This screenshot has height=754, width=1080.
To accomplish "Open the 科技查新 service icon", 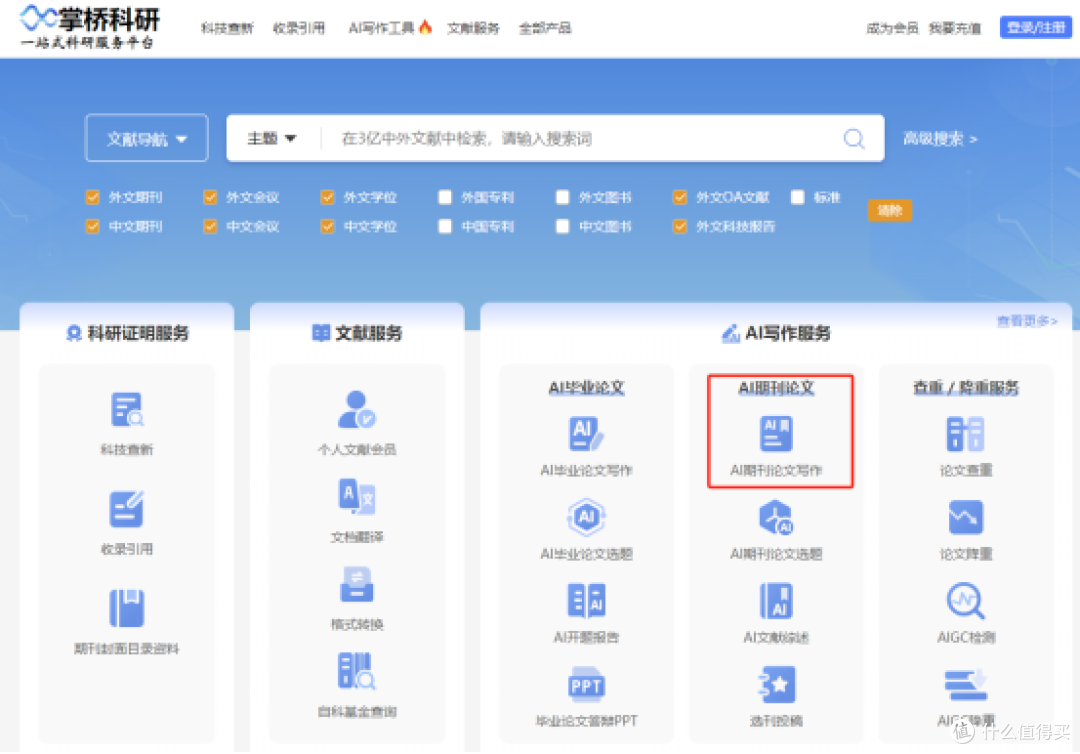I will tap(127, 410).
